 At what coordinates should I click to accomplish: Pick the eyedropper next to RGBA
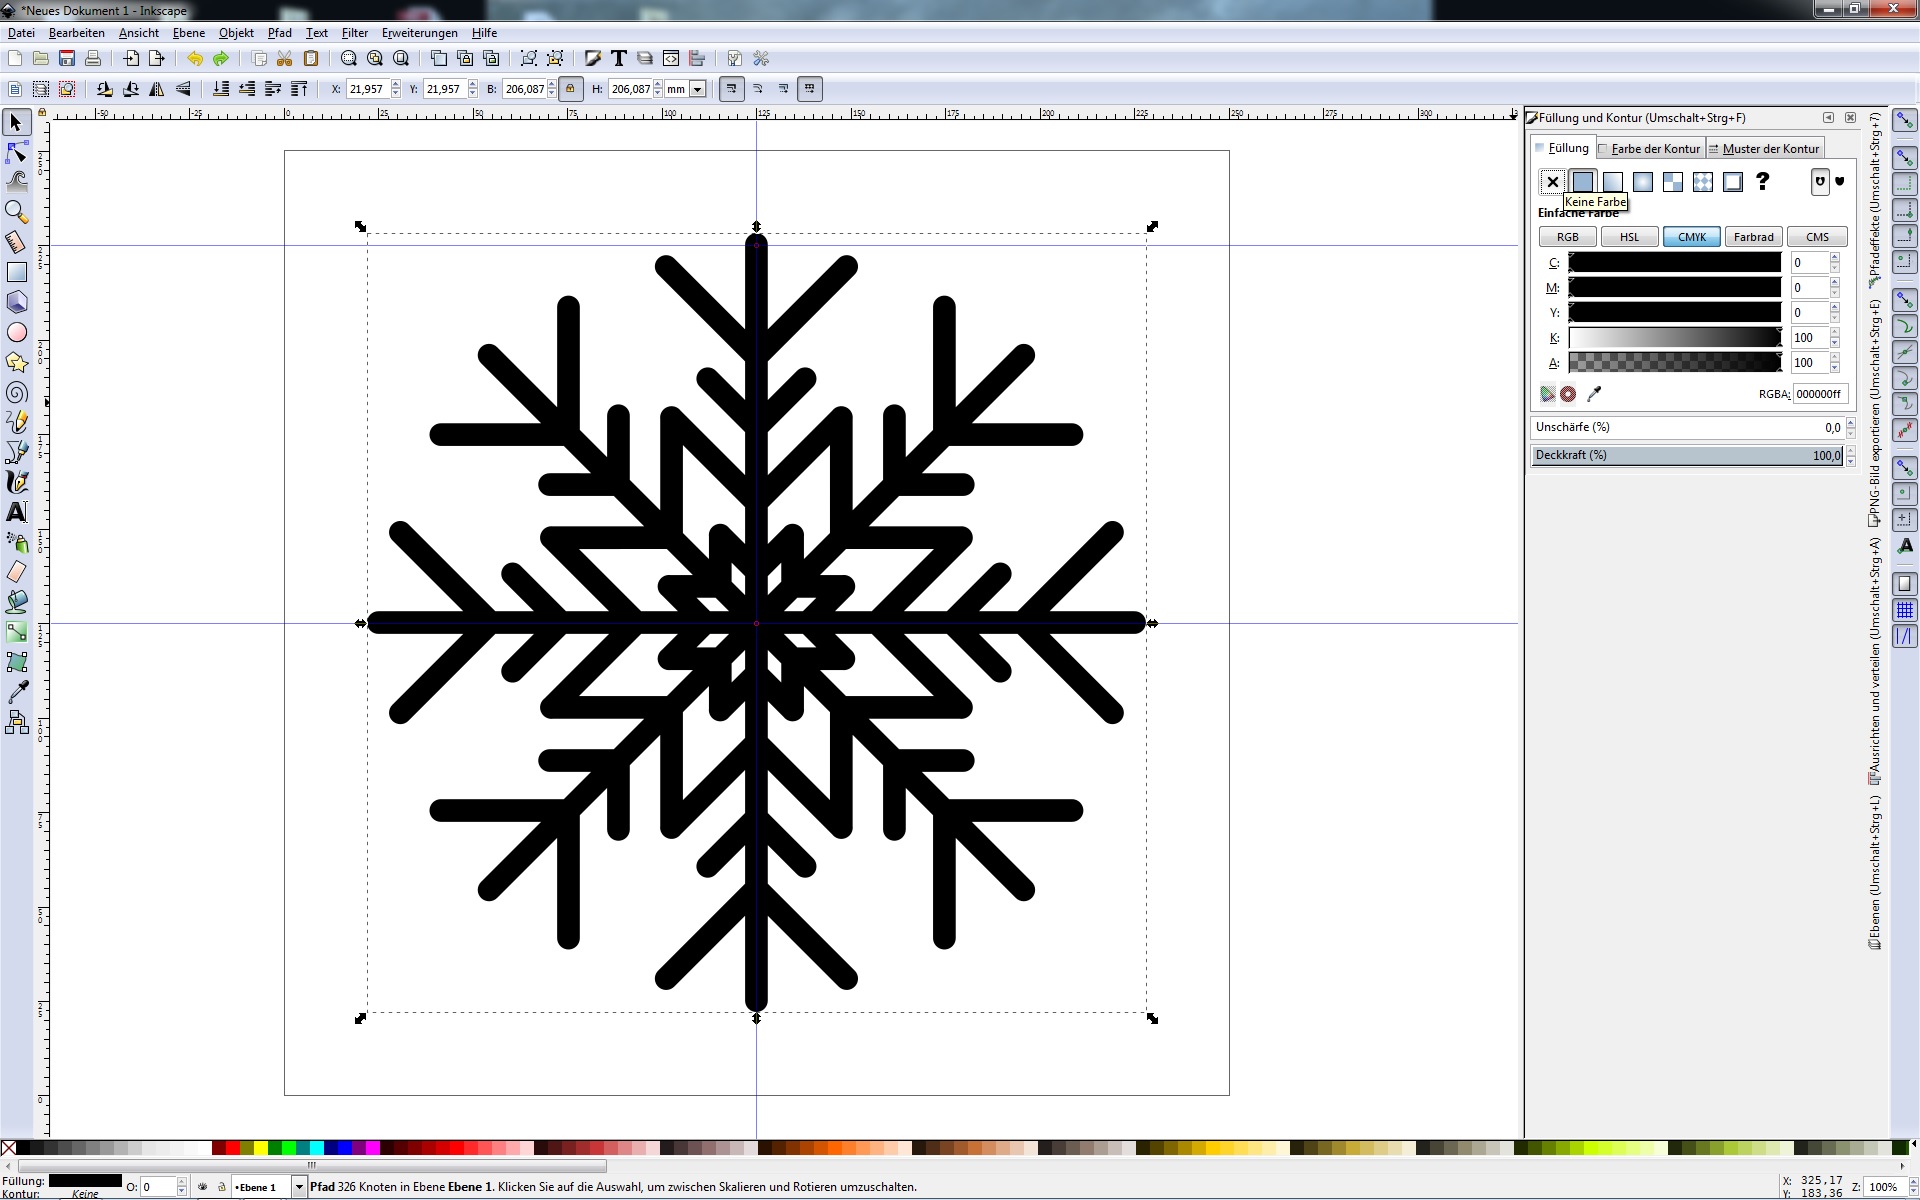1594,394
